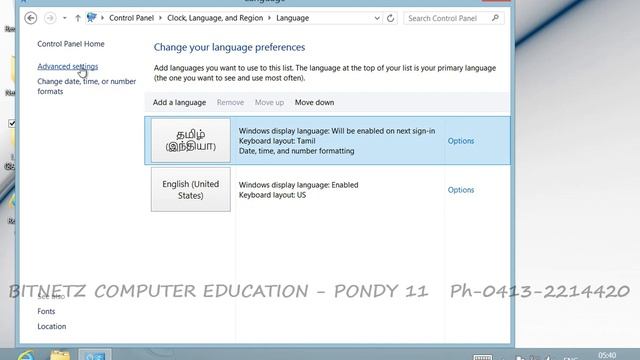Expand the chevron after Control Panel breadcrumb
This screenshot has width=640, height=360.
click(x=160, y=18)
